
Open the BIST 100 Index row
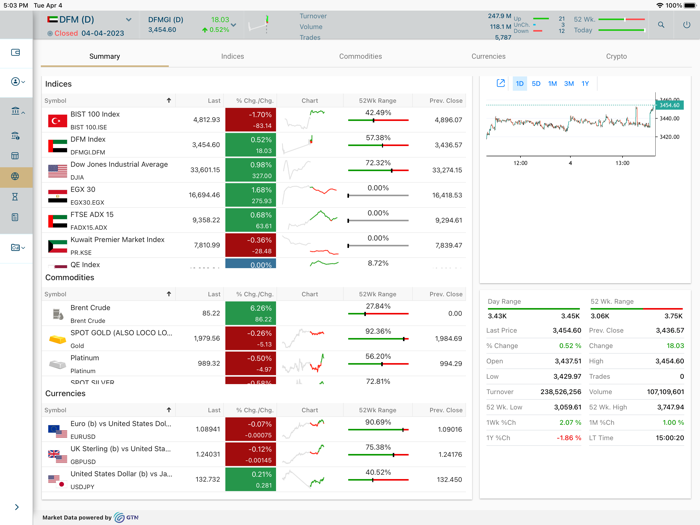click(254, 120)
